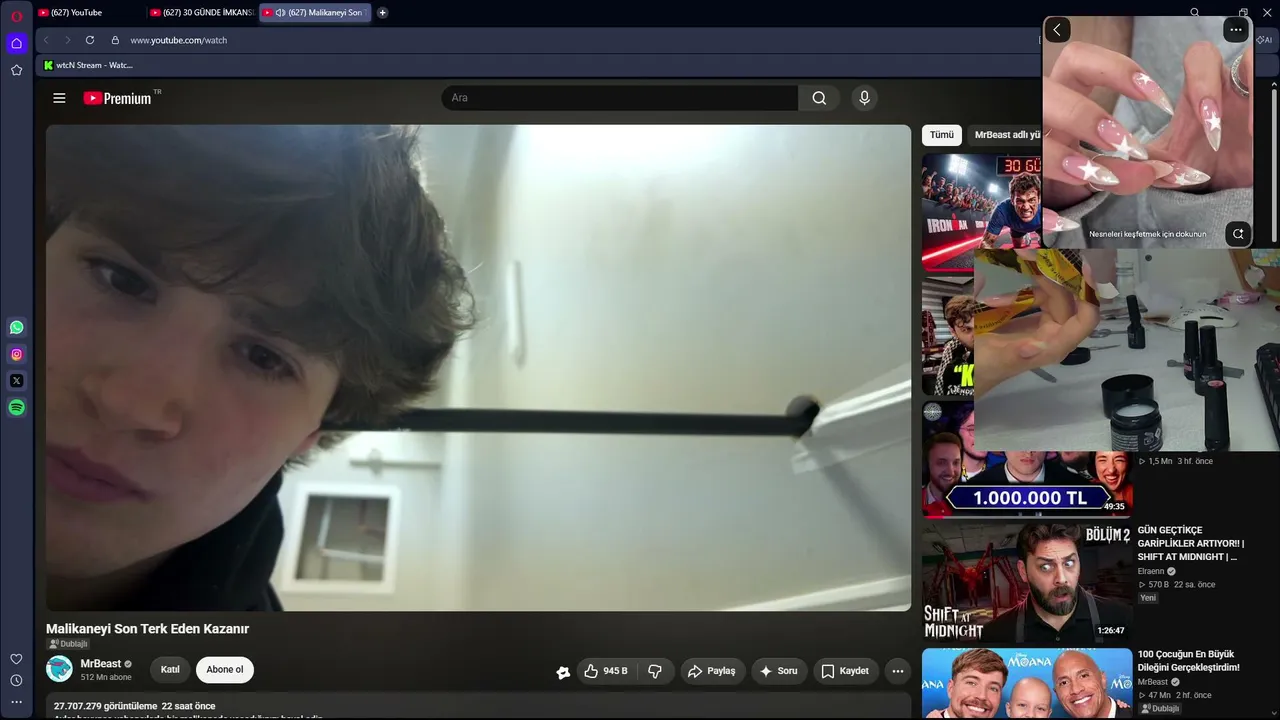Open the 'Shift at Midnight' video thumbnail
Screen dimensions: 1280x720
(1027, 583)
